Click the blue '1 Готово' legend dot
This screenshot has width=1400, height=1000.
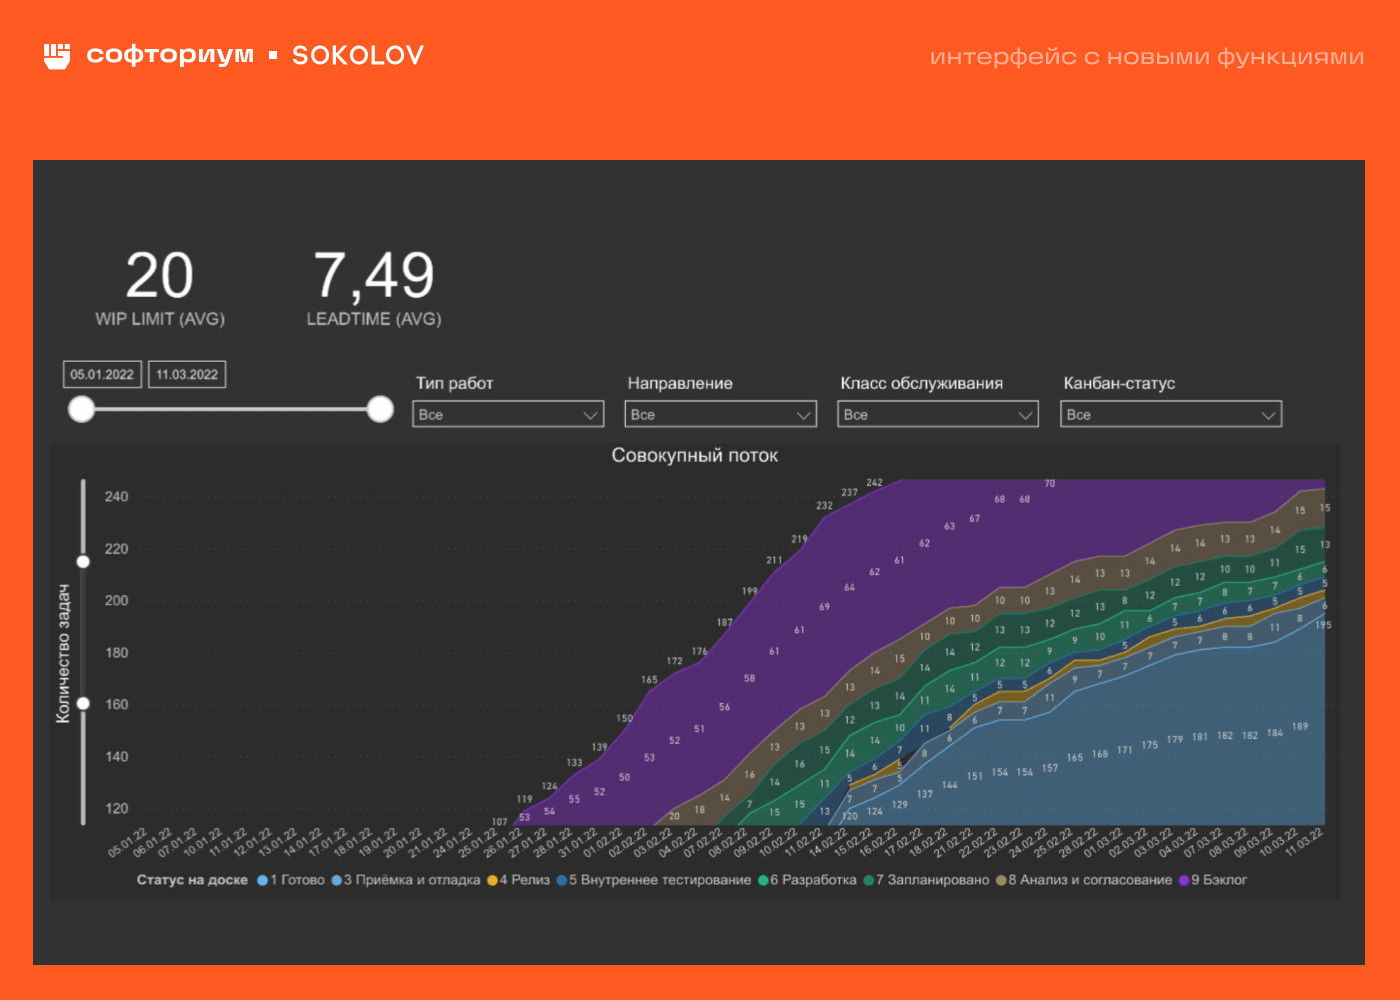(x=263, y=880)
